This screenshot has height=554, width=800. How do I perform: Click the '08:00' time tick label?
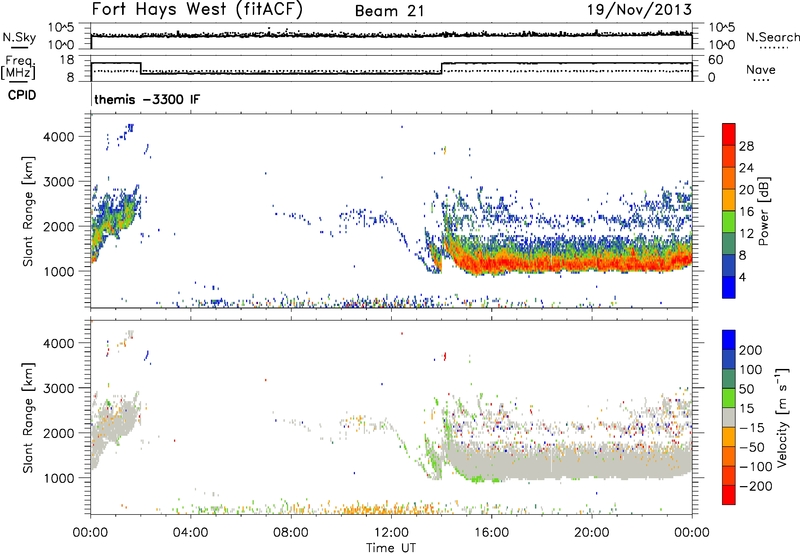coord(291,533)
